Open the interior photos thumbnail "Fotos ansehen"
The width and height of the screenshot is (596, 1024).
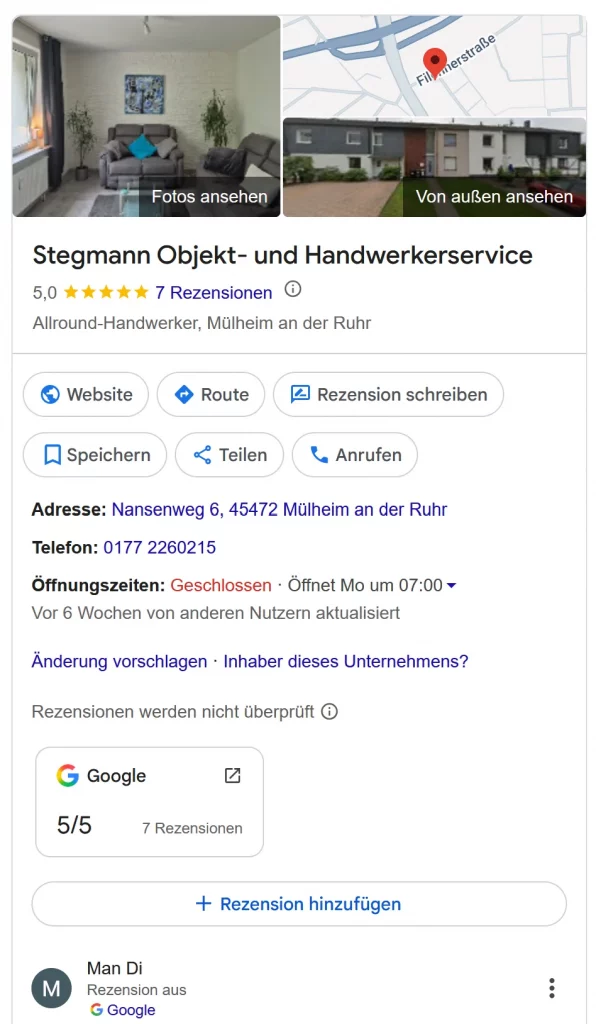click(146, 116)
